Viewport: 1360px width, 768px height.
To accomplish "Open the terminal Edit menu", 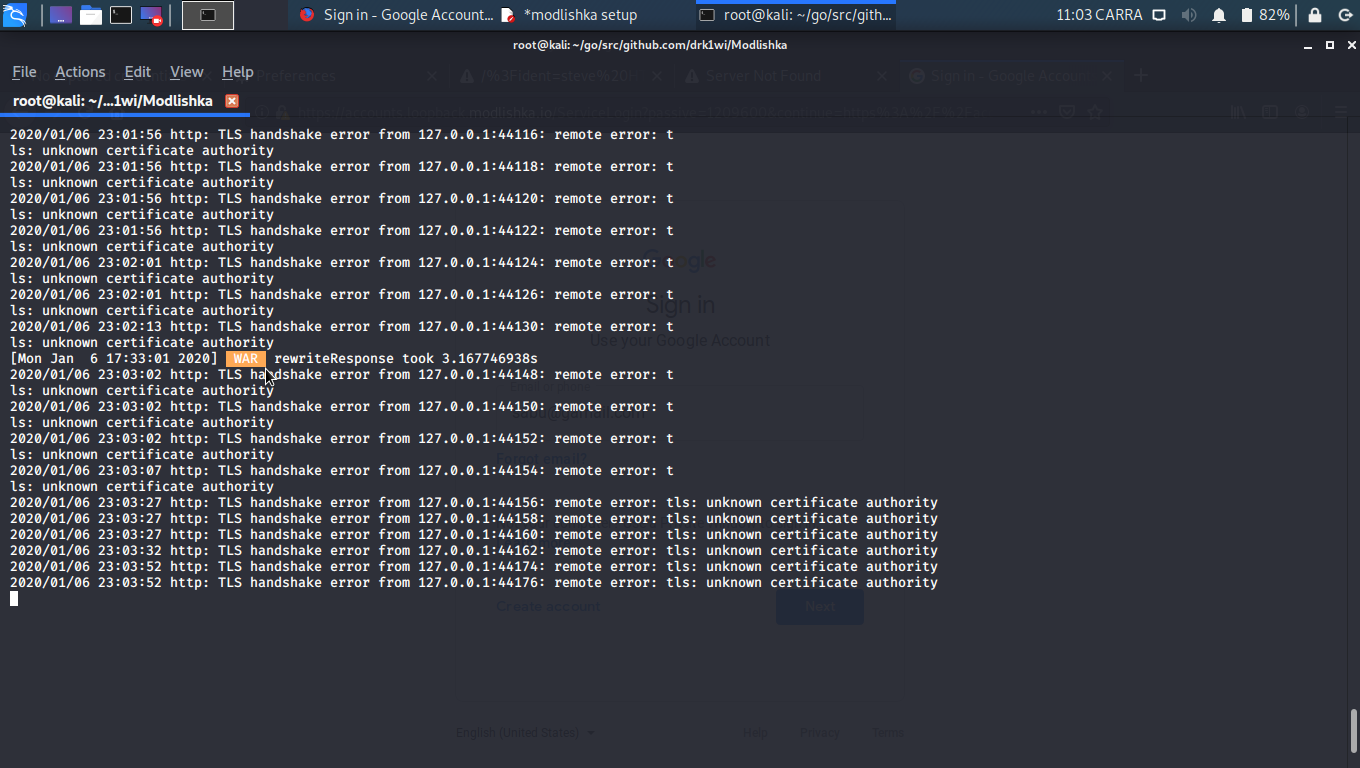I will tap(137, 72).
